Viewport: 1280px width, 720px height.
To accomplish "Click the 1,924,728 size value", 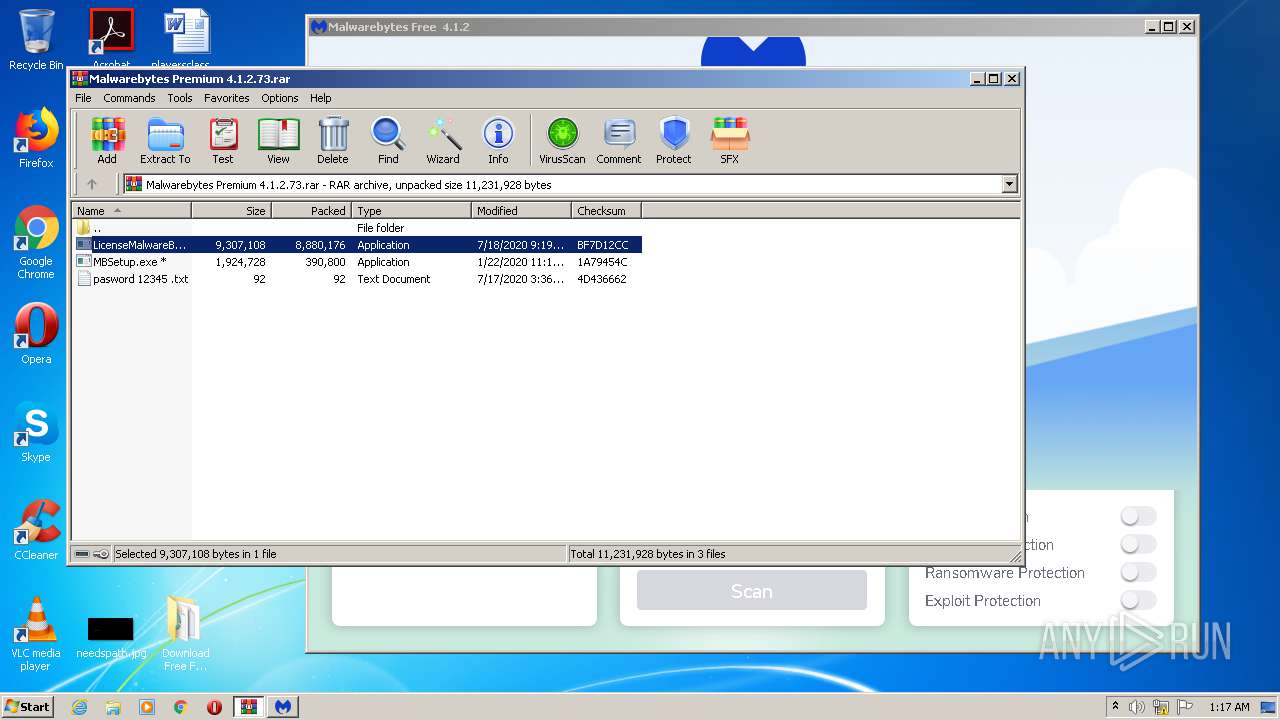I will 240,262.
